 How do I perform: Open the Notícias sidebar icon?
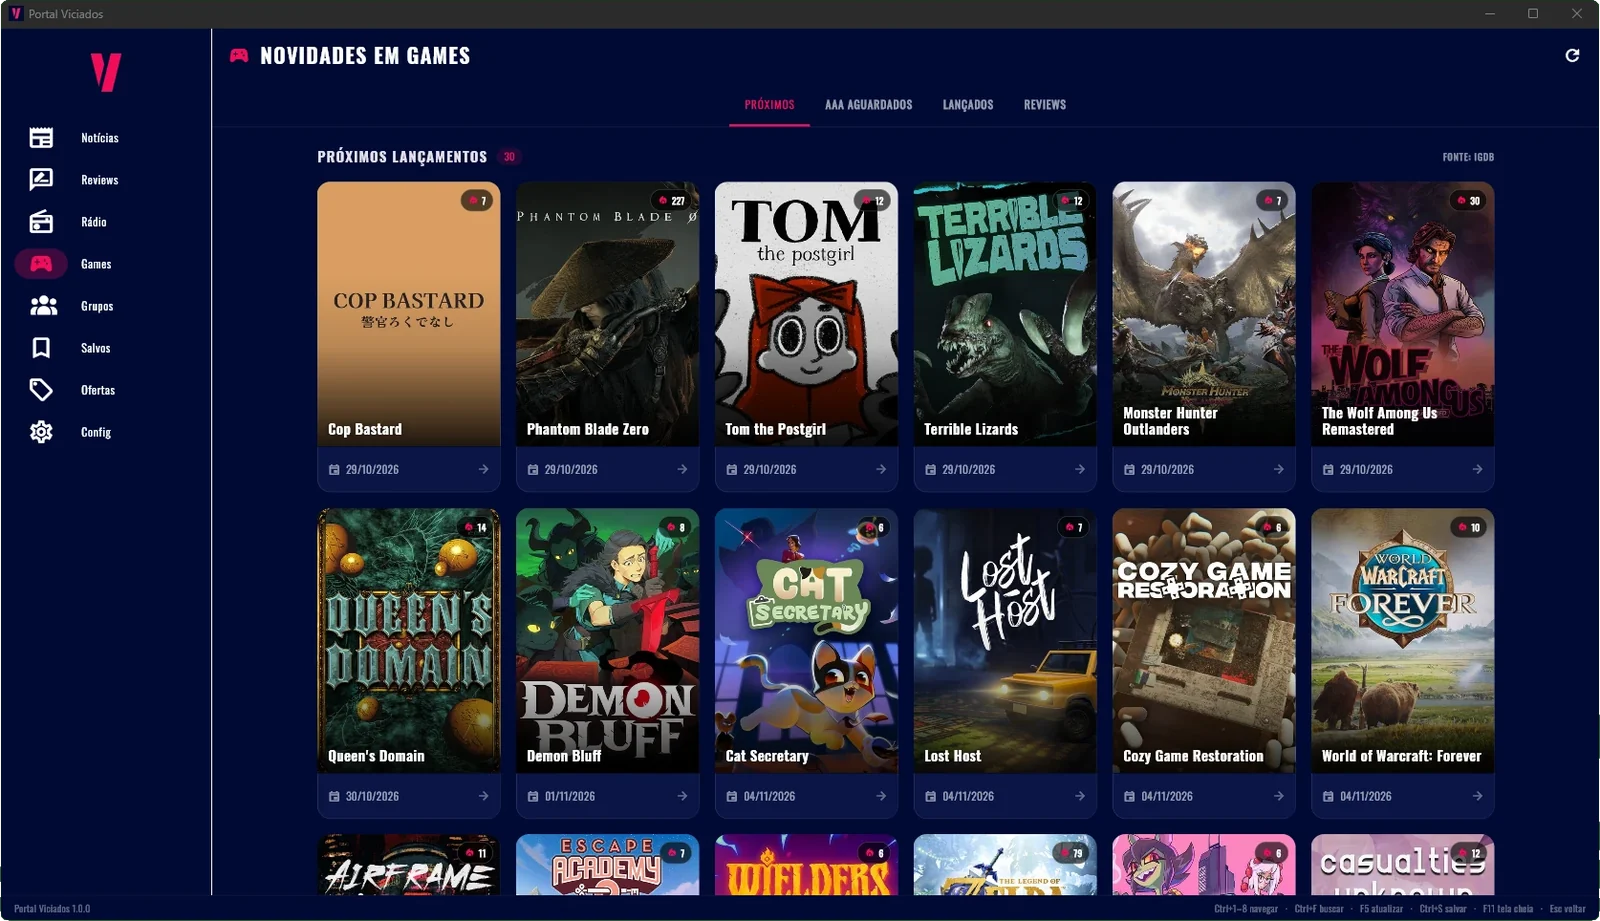[41, 138]
